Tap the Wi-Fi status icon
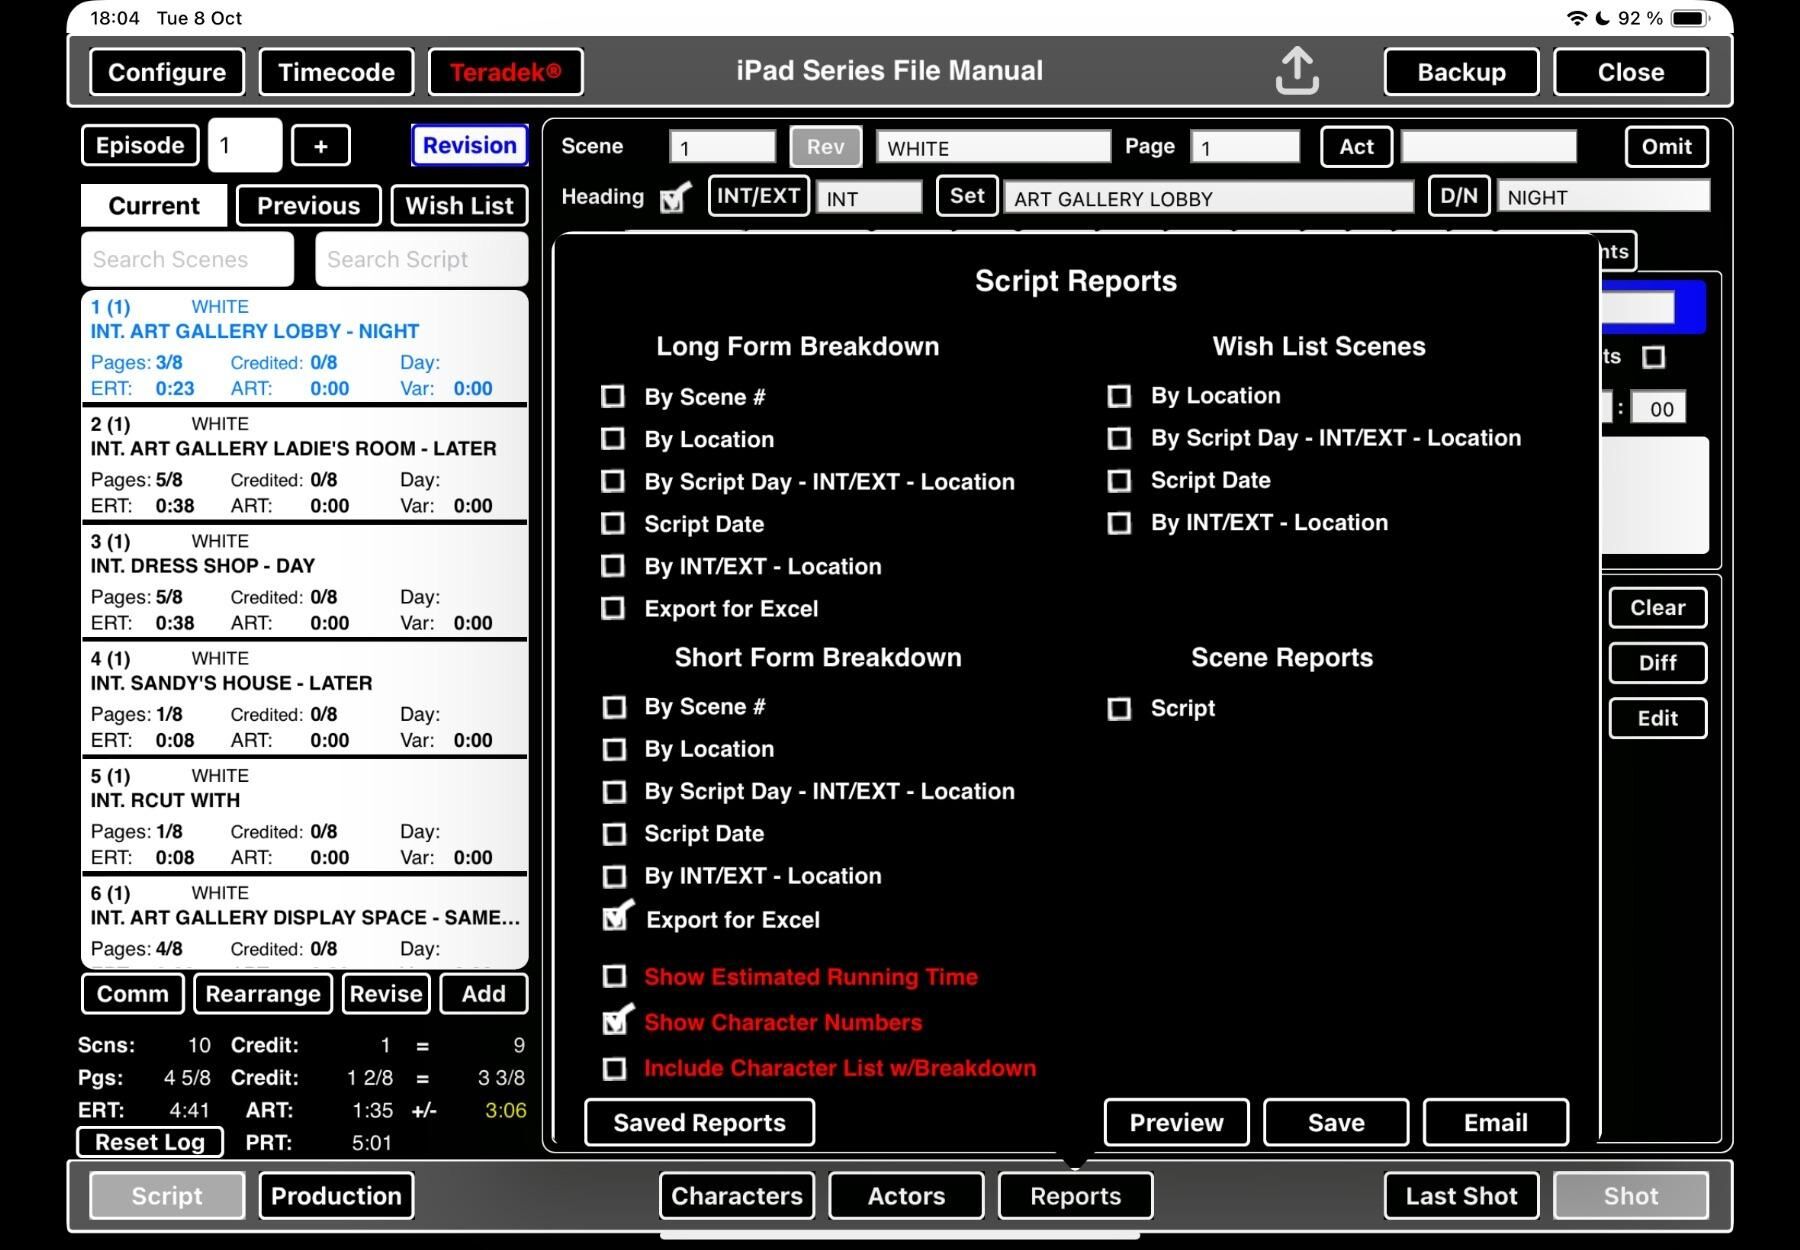 click(1576, 18)
